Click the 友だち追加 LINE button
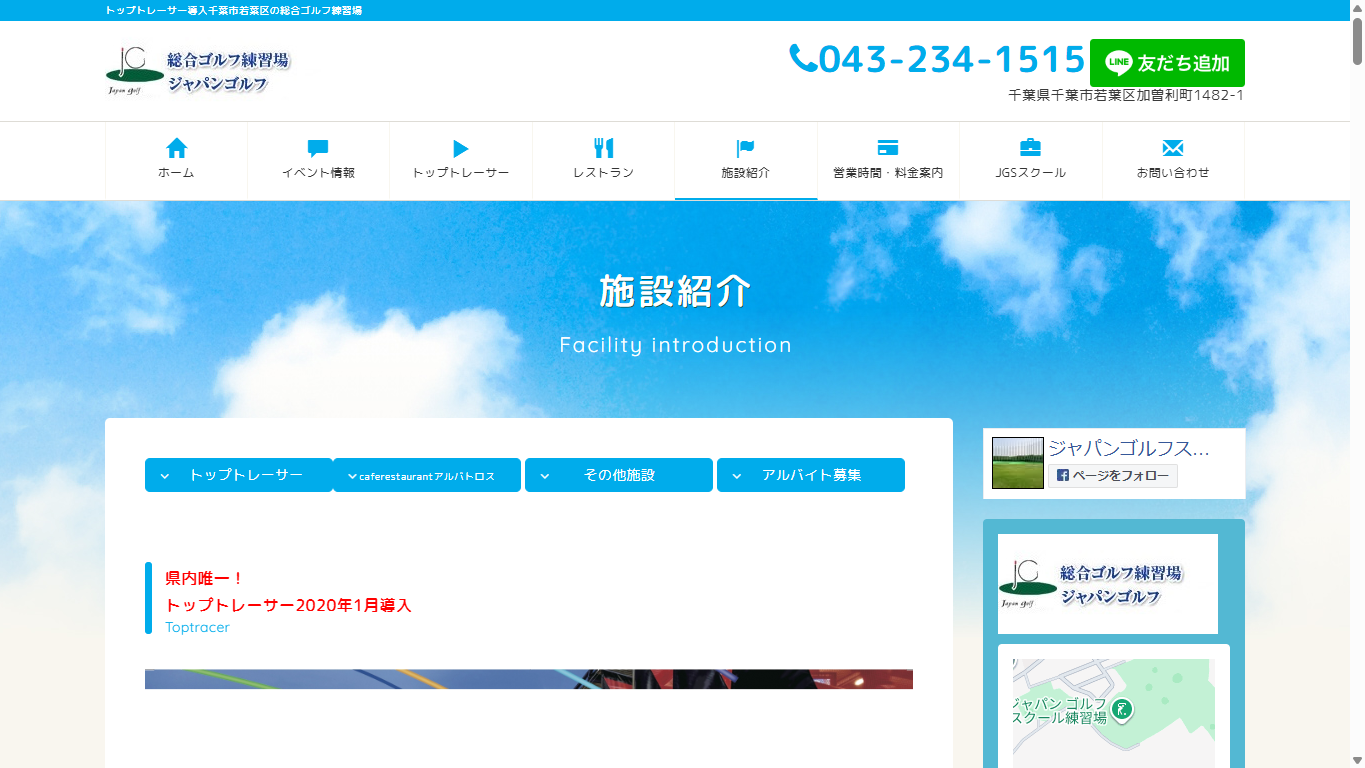Screen dimensions: 1365x768 pyautogui.click(x=1167, y=63)
